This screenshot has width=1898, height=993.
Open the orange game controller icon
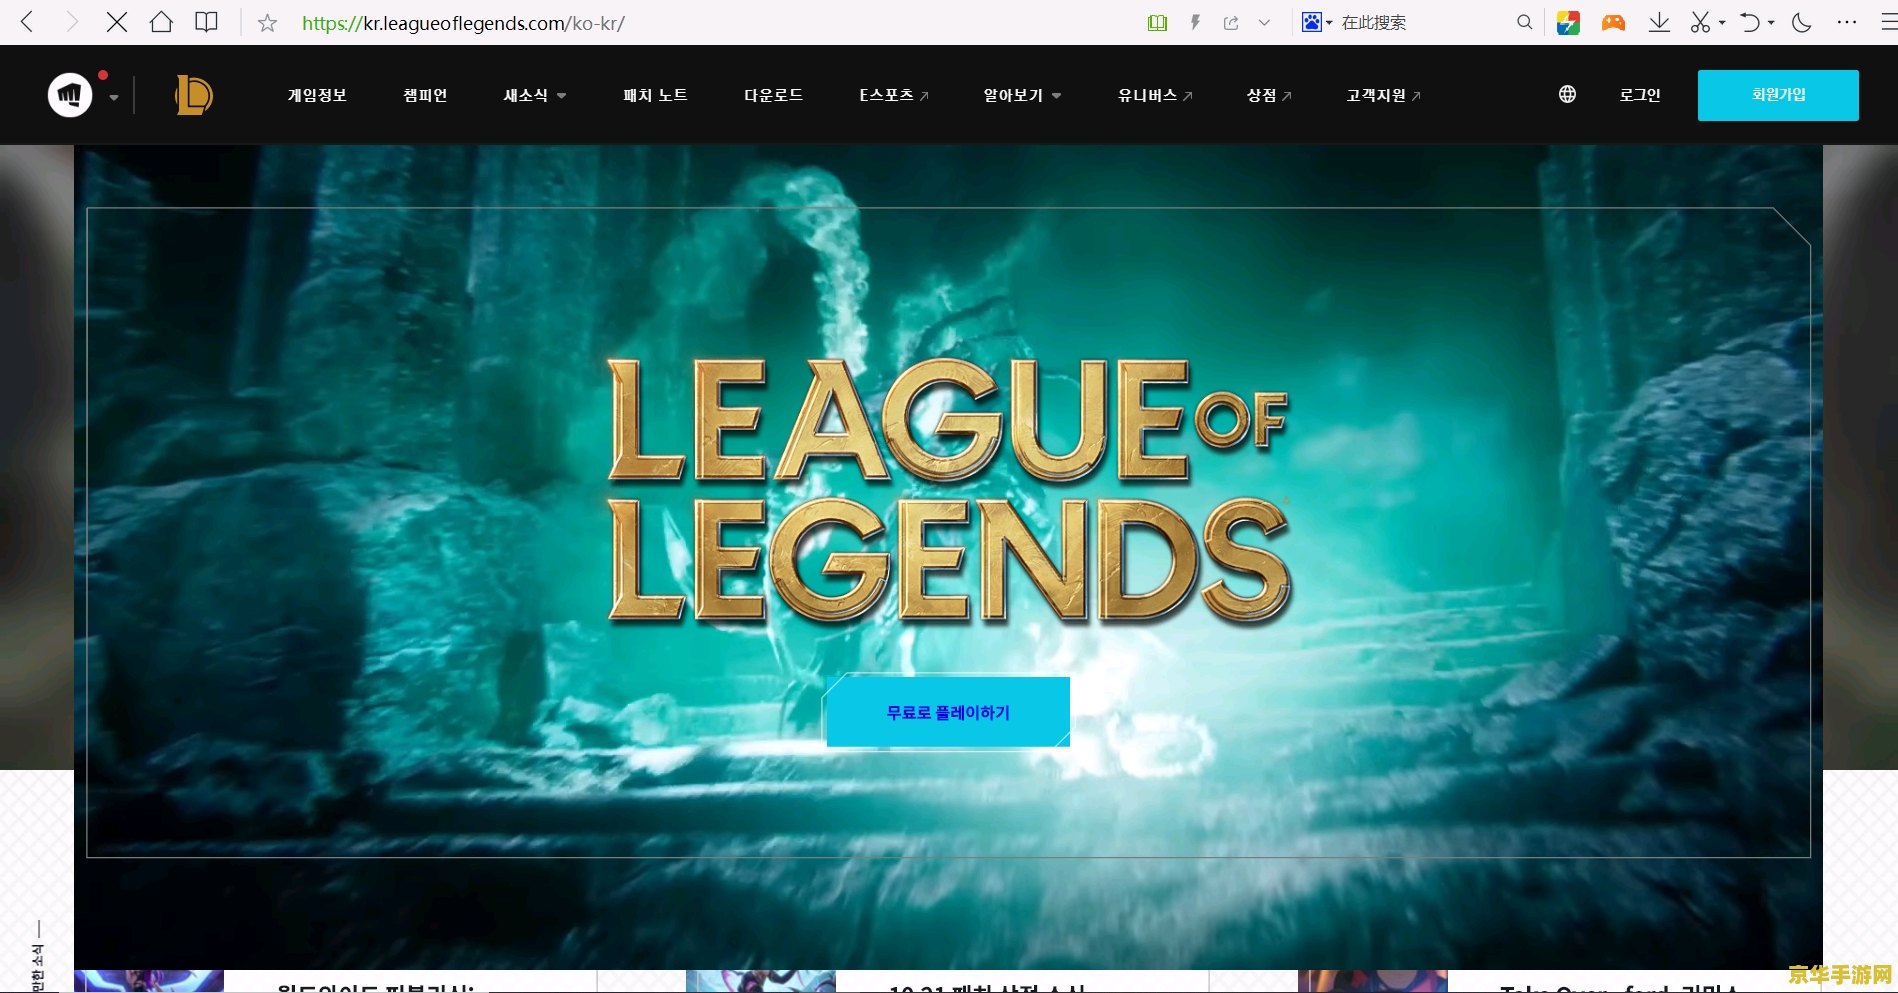click(x=1613, y=23)
